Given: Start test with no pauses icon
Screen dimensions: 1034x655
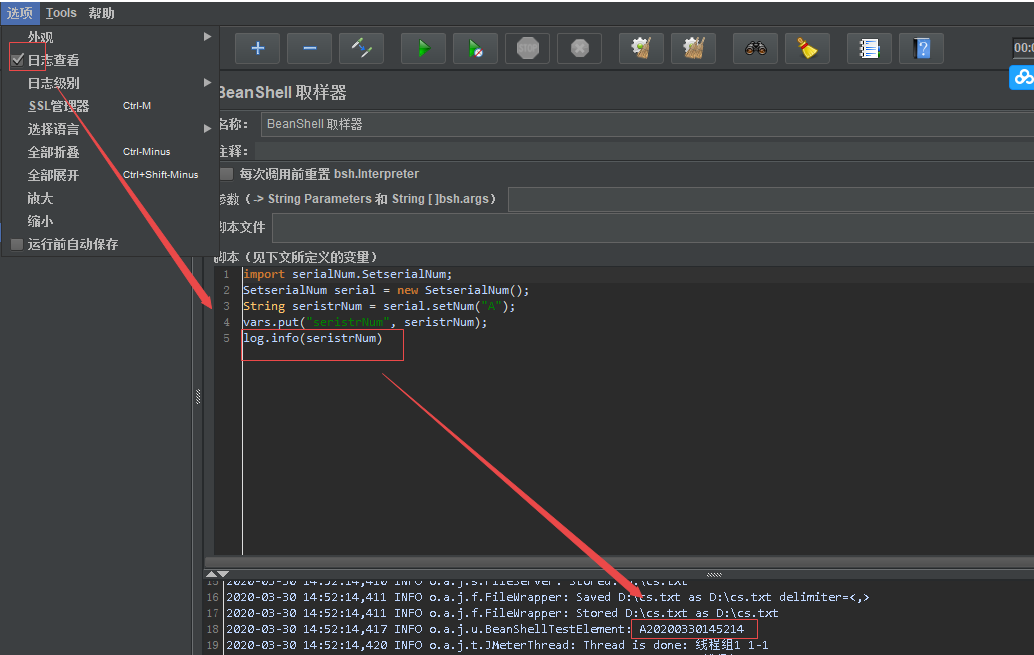Looking at the screenshot, I should coord(475,48).
